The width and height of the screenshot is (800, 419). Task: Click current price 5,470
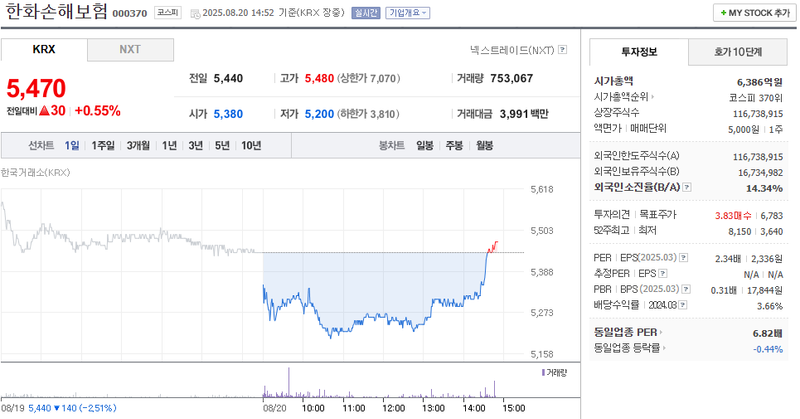click(36, 88)
